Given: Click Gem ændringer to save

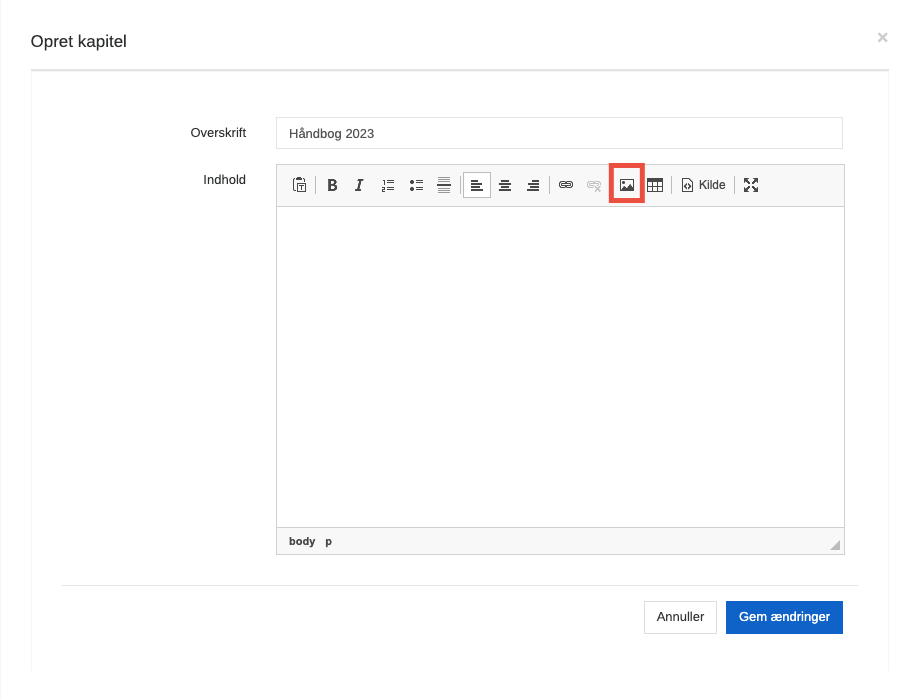Looking at the screenshot, I should (784, 617).
